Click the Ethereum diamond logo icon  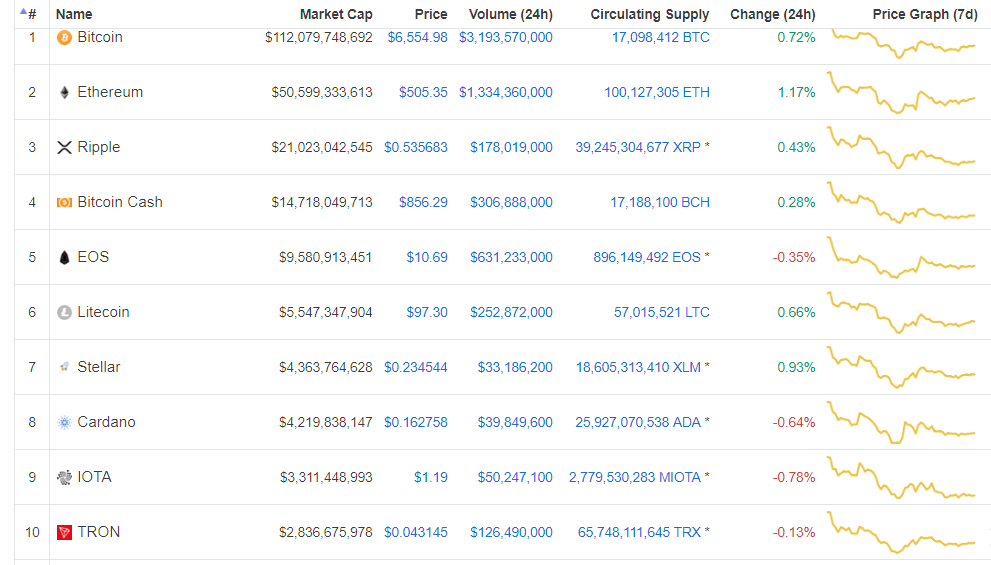coord(64,93)
